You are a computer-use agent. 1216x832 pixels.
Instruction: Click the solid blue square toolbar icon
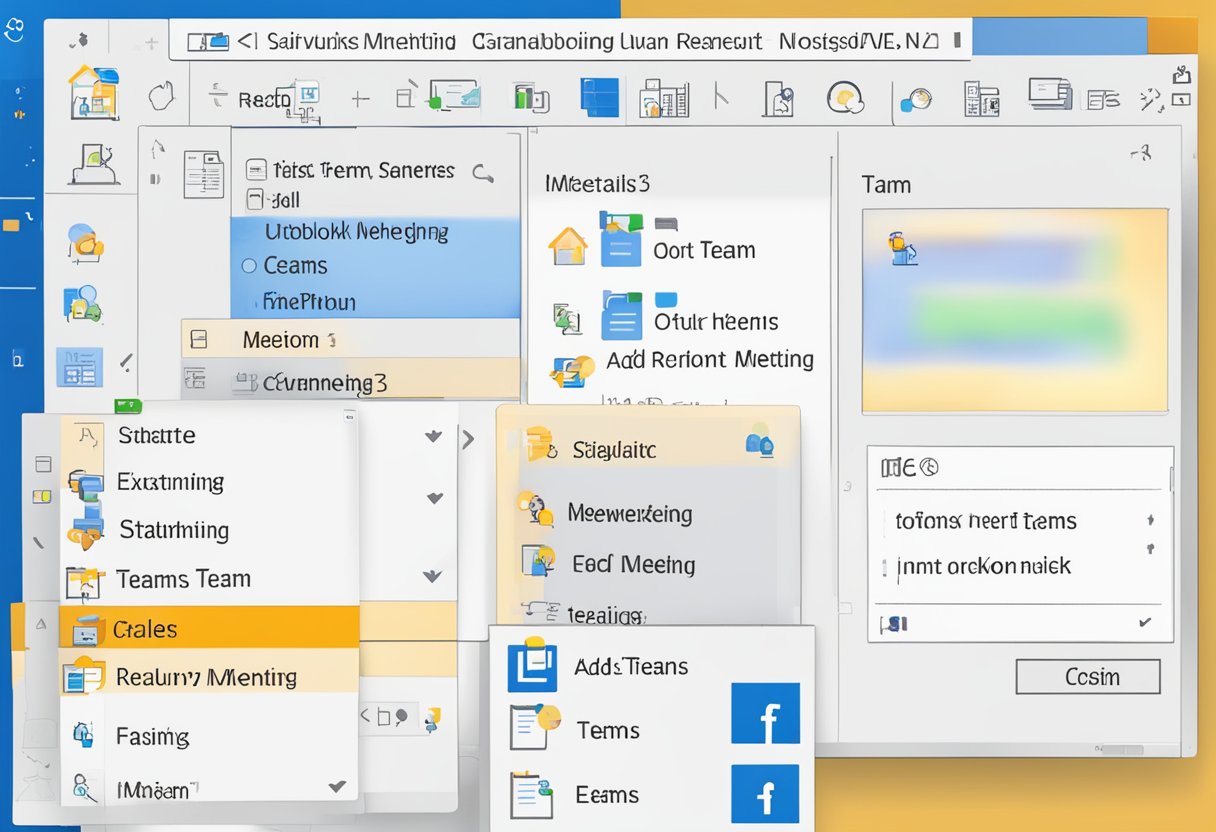(600, 98)
